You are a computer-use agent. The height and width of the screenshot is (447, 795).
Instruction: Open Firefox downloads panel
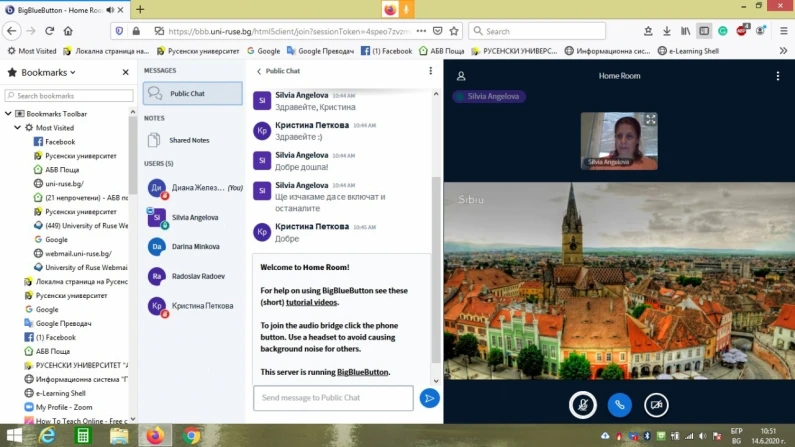(x=667, y=31)
